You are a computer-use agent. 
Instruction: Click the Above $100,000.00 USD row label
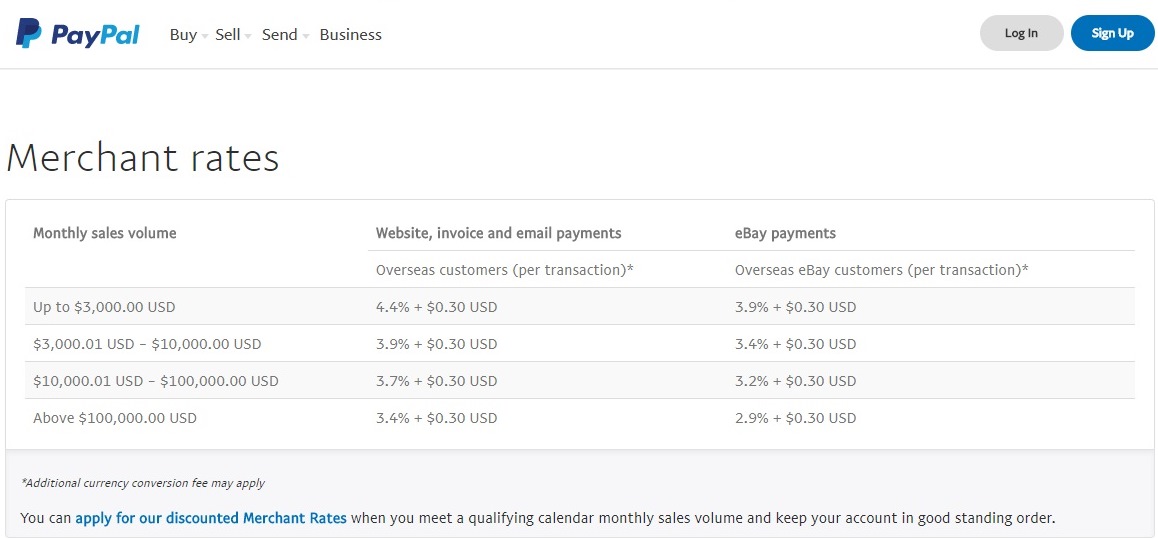115,418
